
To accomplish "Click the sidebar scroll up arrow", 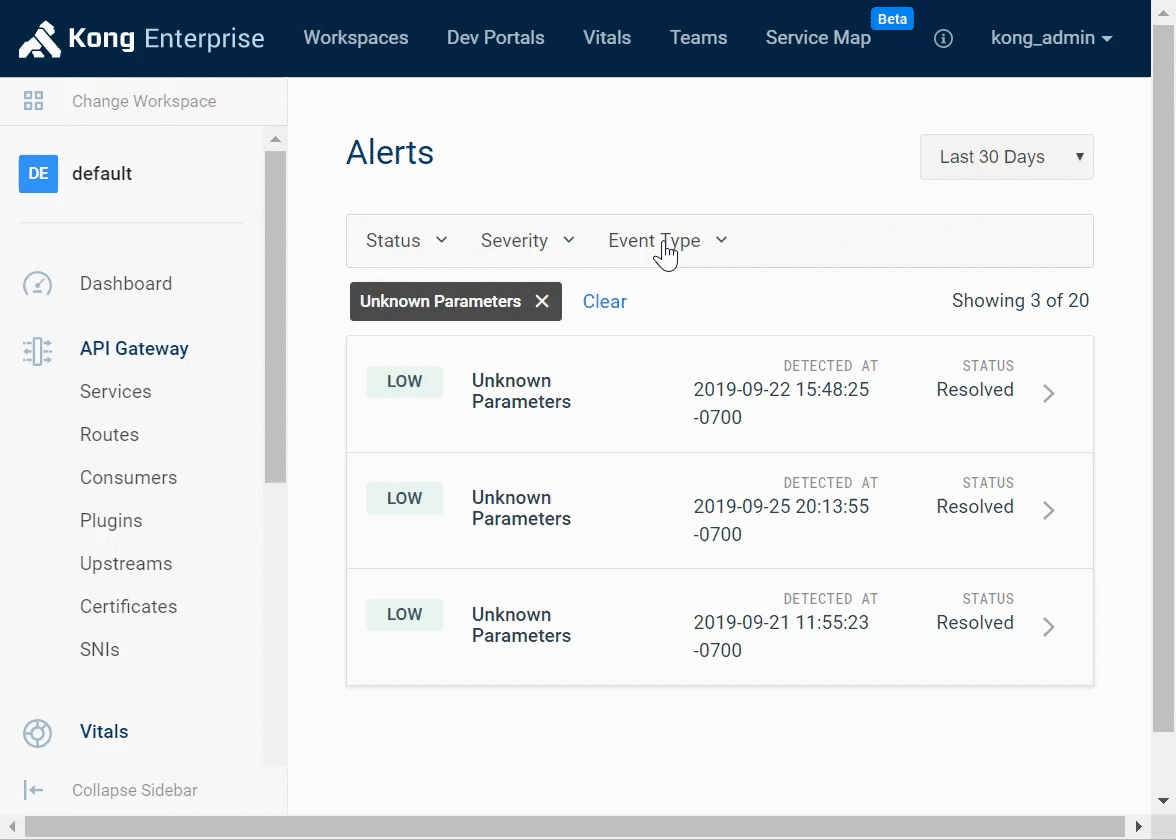I will 275,139.
